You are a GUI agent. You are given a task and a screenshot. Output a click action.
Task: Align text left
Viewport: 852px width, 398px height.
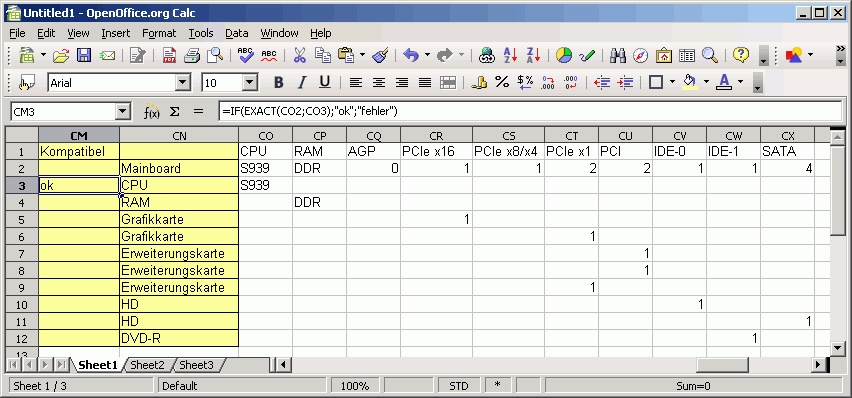pos(356,83)
